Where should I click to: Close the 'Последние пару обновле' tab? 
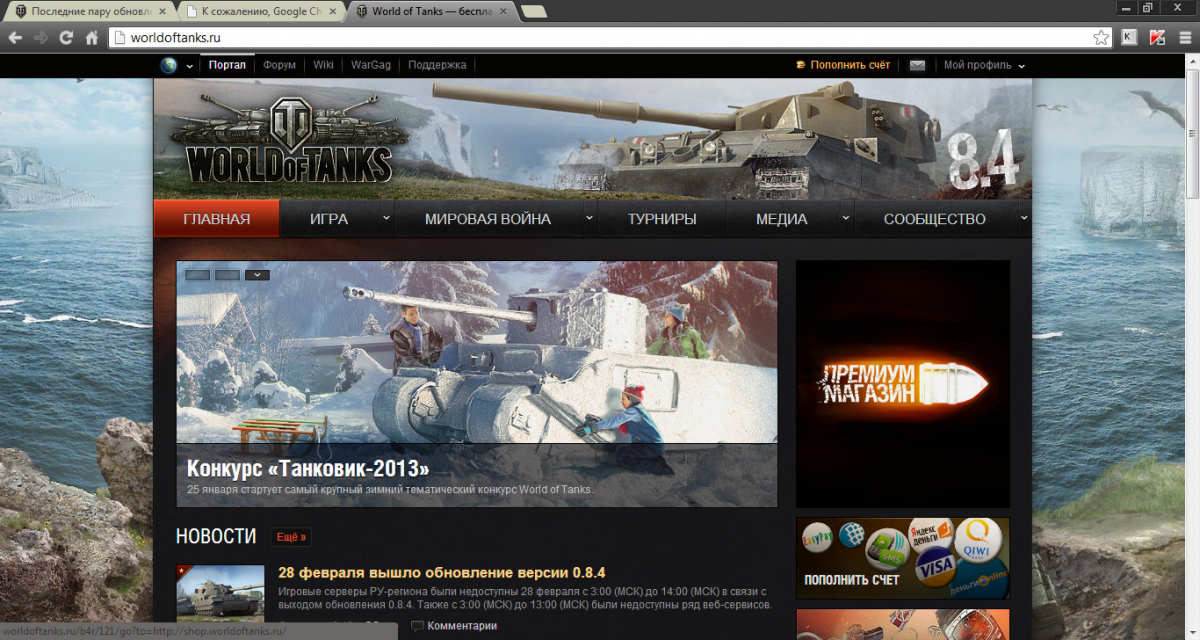tap(162, 11)
